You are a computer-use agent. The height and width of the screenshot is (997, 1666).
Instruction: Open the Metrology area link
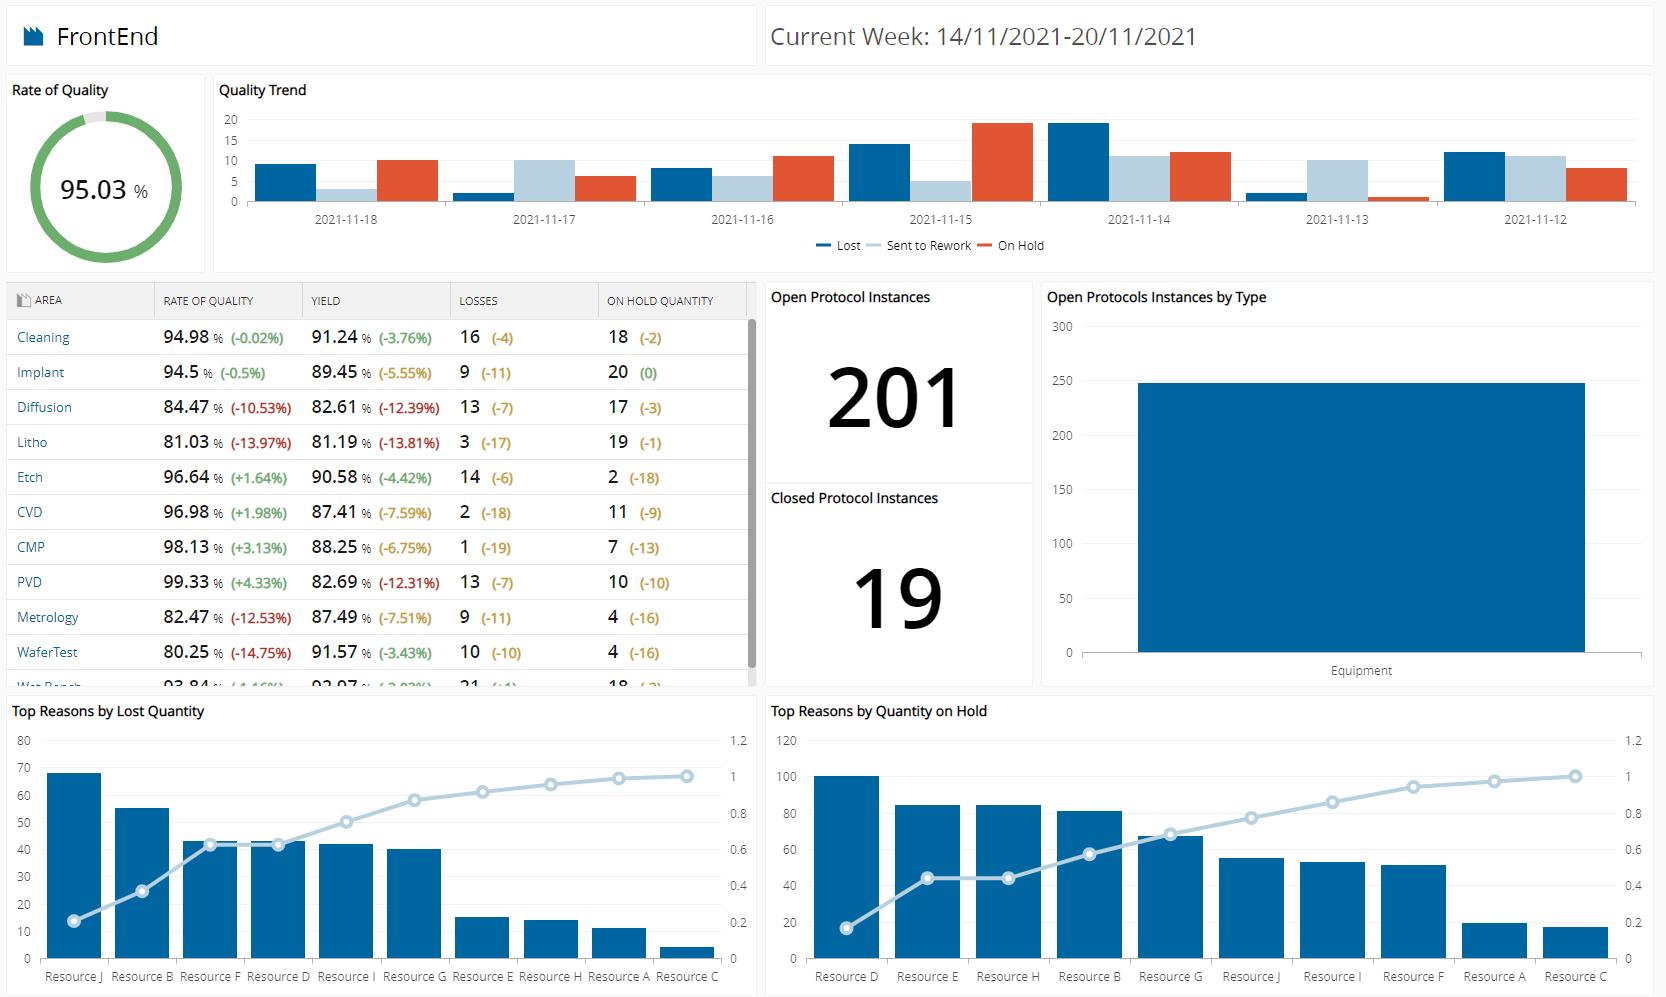pos(47,618)
